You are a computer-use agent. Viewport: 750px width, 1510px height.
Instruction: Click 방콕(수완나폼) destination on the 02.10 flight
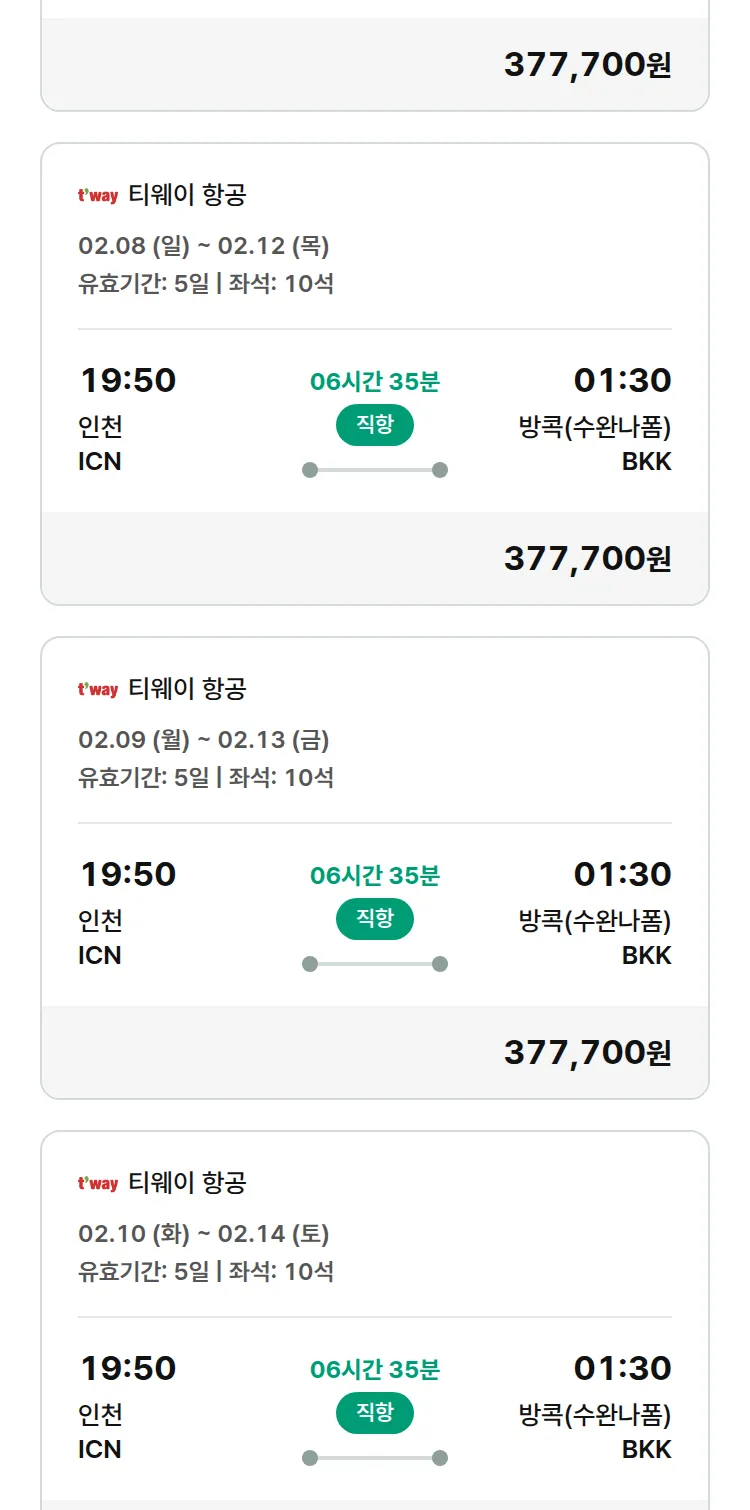[x=595, y=1415]
